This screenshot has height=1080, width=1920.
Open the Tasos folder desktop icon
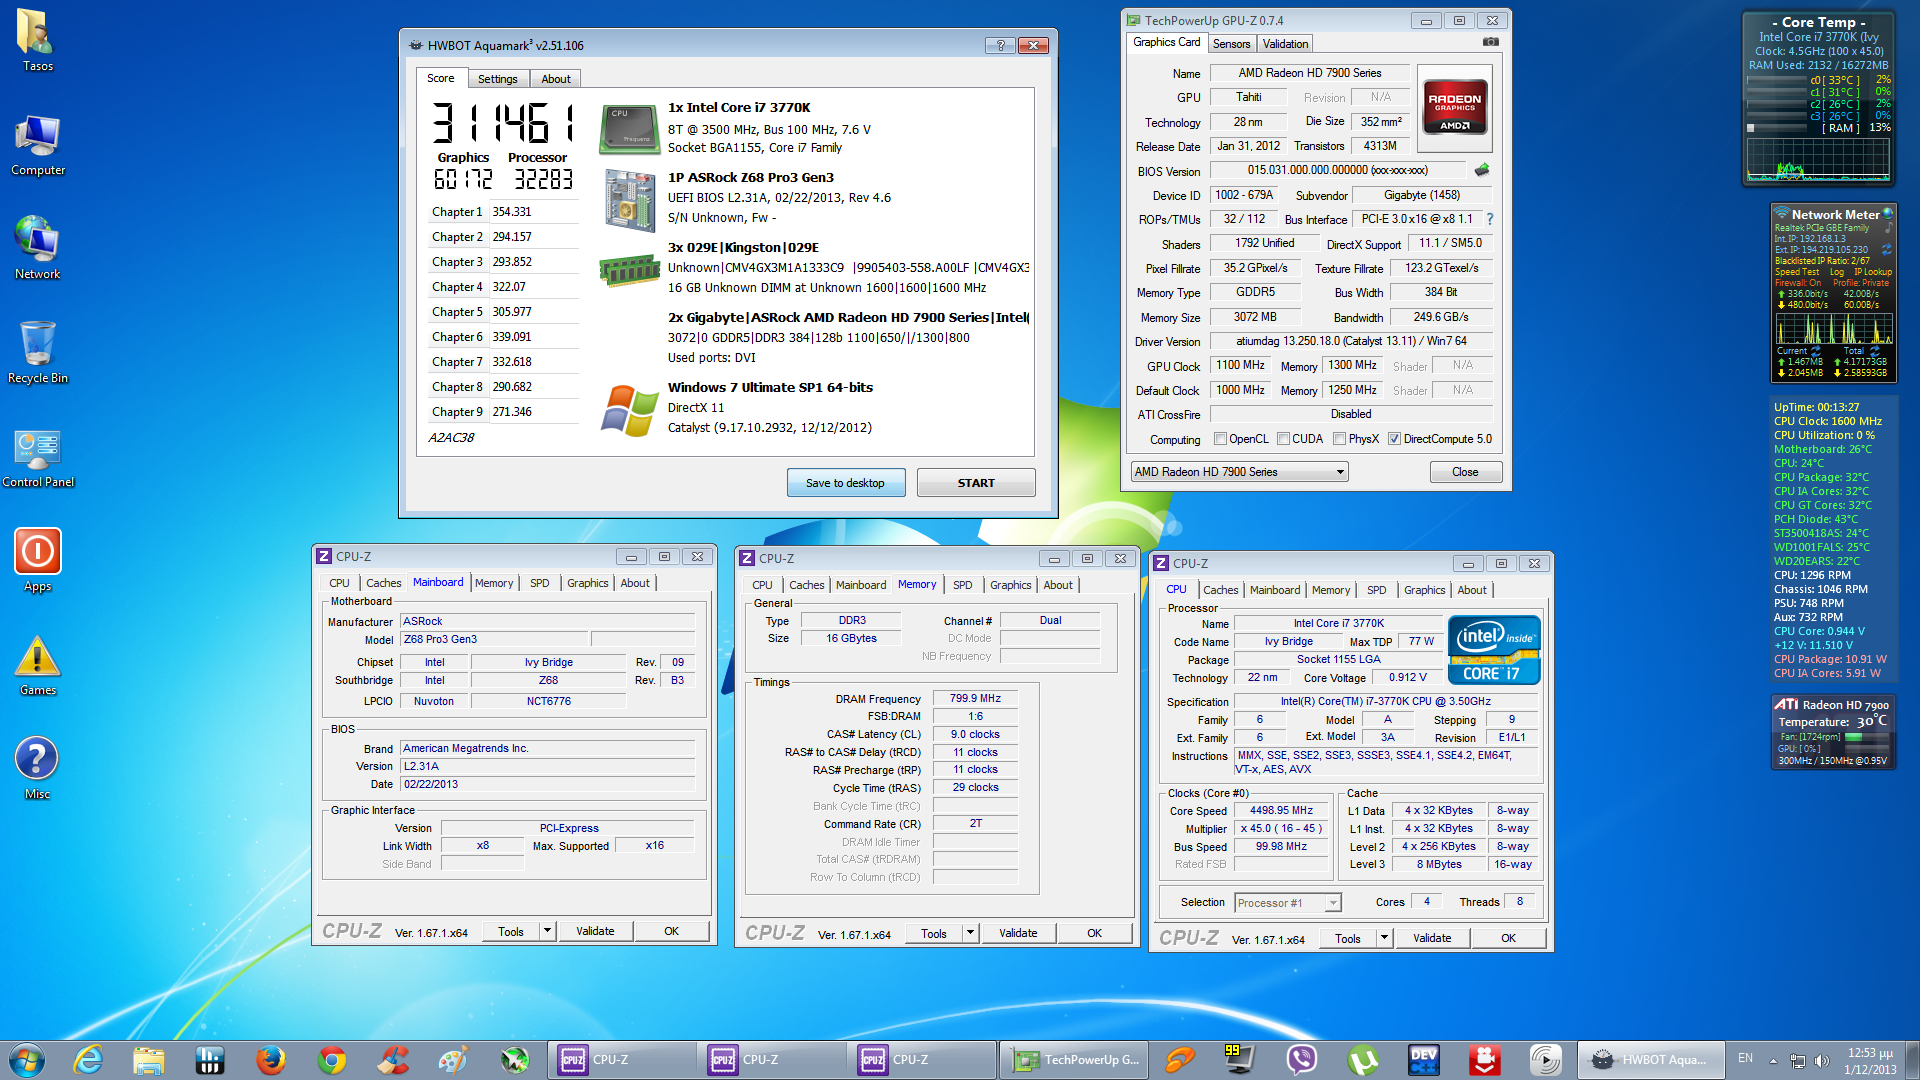coord(37,40)
